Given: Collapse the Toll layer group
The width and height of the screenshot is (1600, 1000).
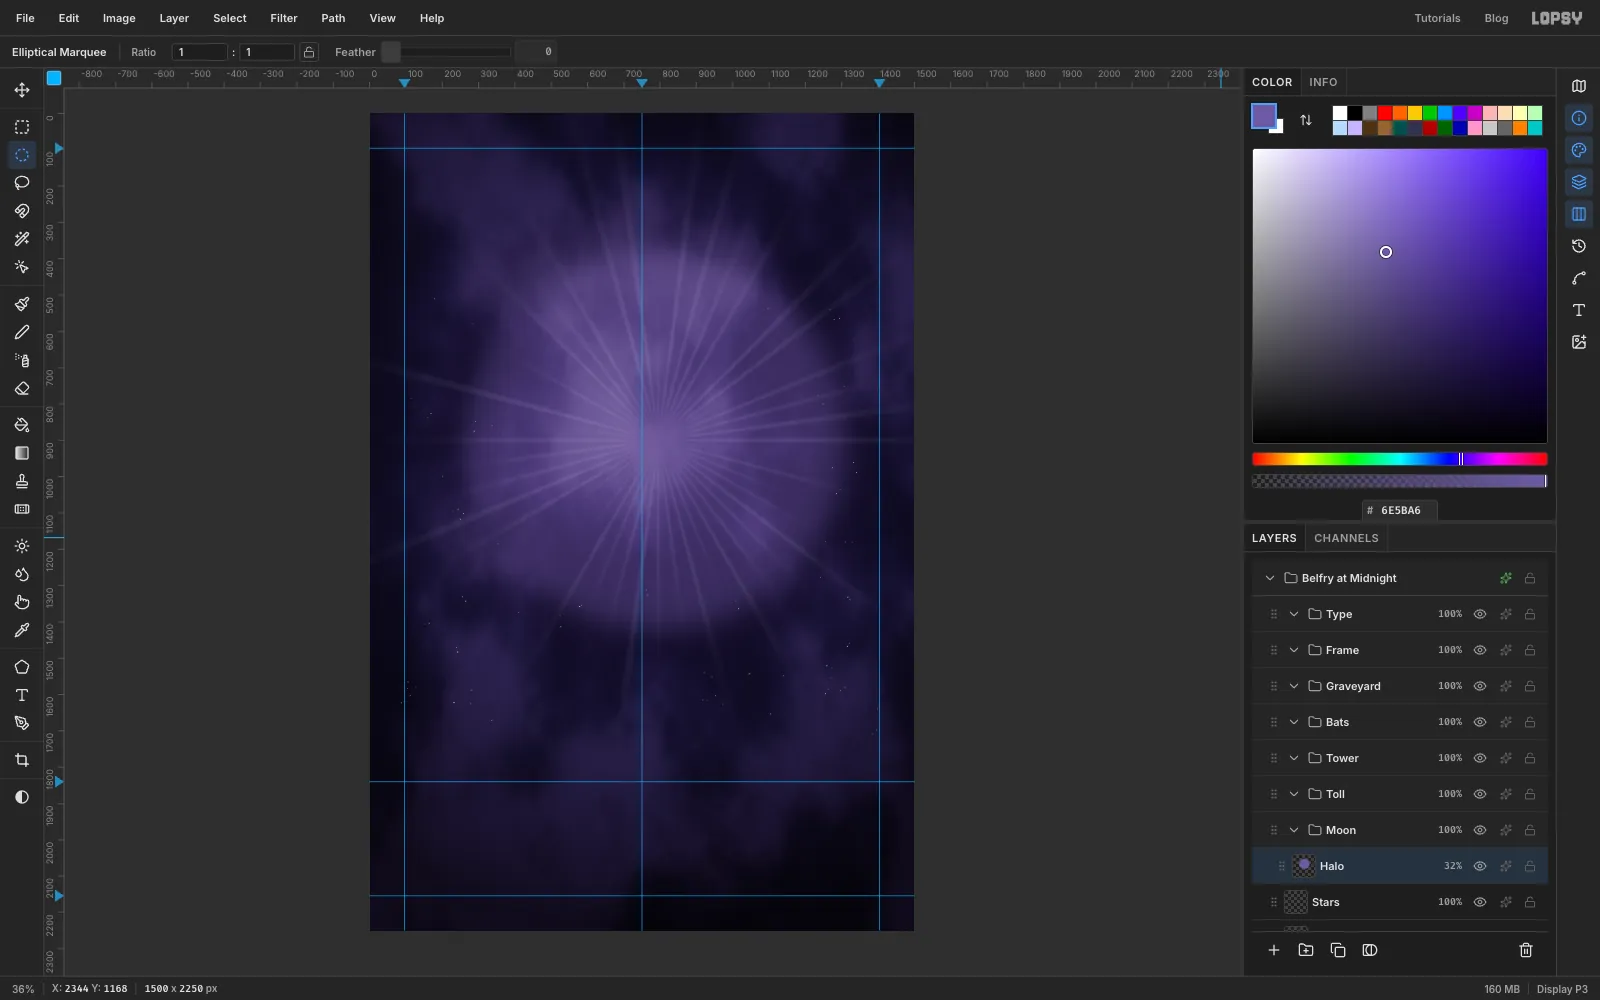Looking at the screenshot, I should 1294,794.
